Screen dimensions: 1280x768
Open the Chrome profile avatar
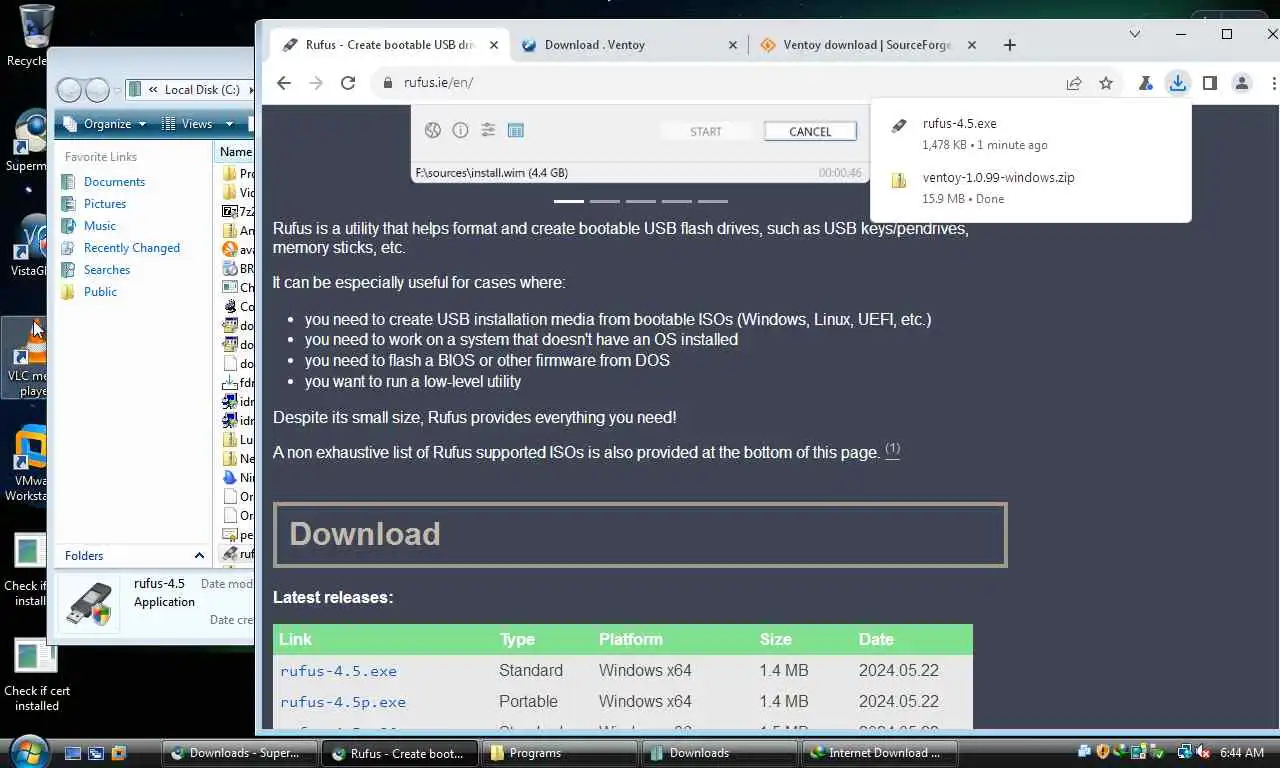pos(1242,83)
